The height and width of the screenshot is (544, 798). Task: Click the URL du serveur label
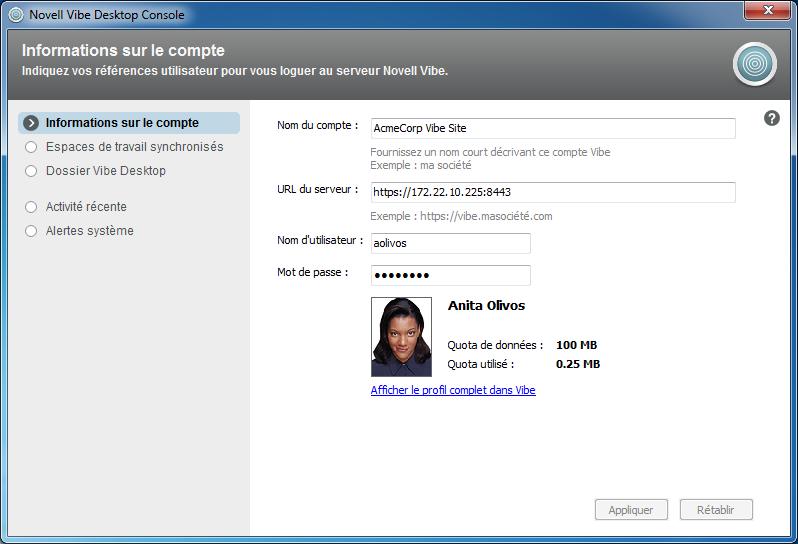tap(318, 189)
